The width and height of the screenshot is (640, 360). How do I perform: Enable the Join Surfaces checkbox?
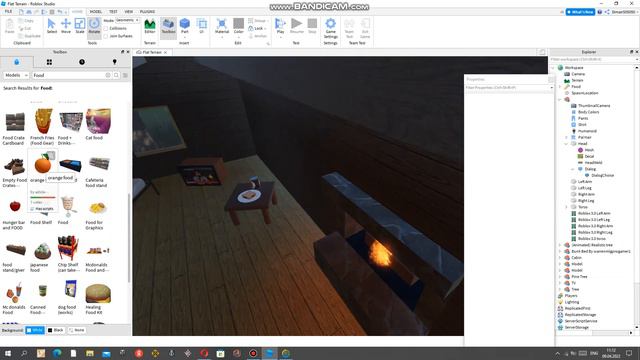coord(106,36)
